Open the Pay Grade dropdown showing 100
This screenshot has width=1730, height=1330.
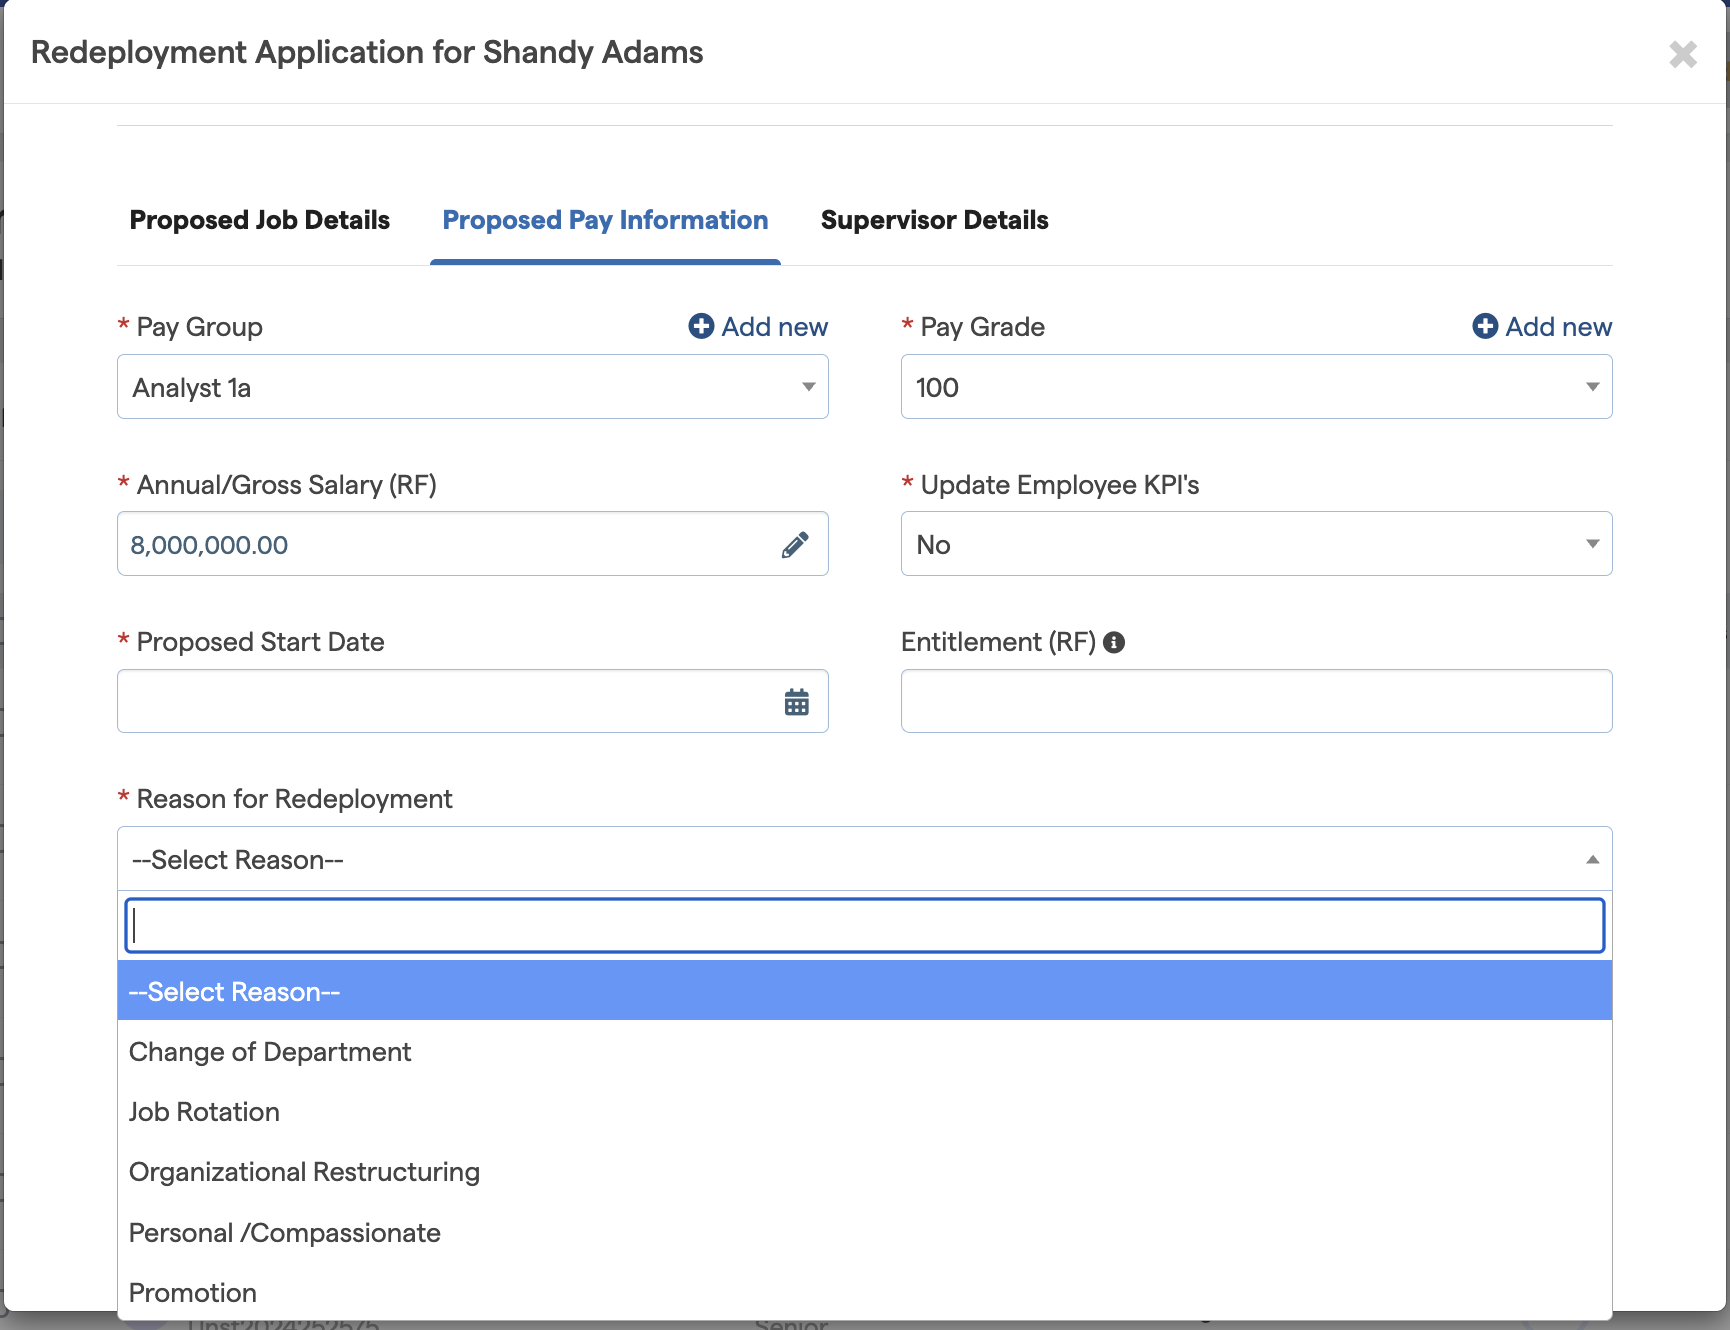pos(1256,387)
